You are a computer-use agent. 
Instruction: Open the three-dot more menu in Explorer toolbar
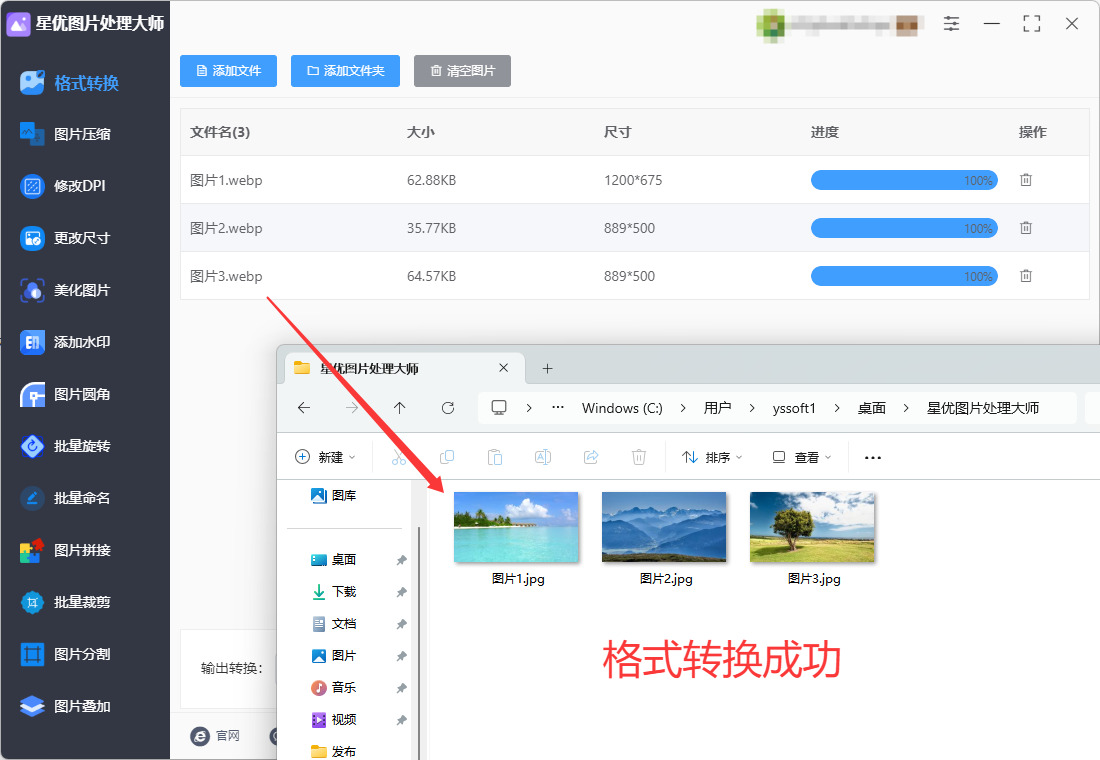(873, 458)
